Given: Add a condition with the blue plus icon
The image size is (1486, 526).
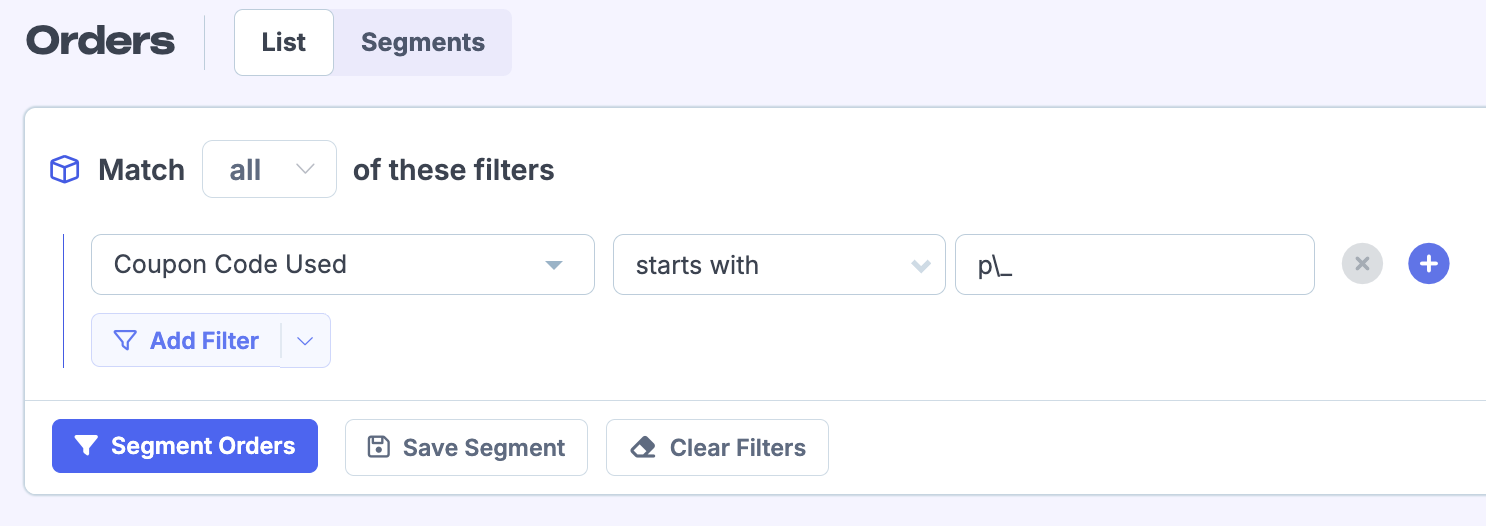Looking at the screenshot, I should [1428, 265].
